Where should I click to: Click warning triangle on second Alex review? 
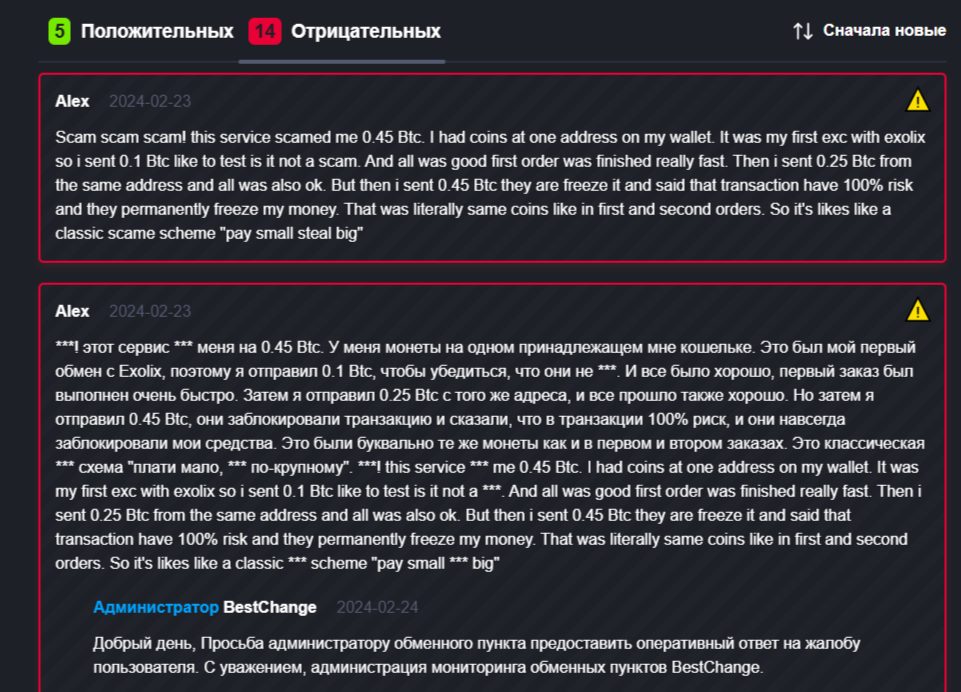(x=917, y=311)
